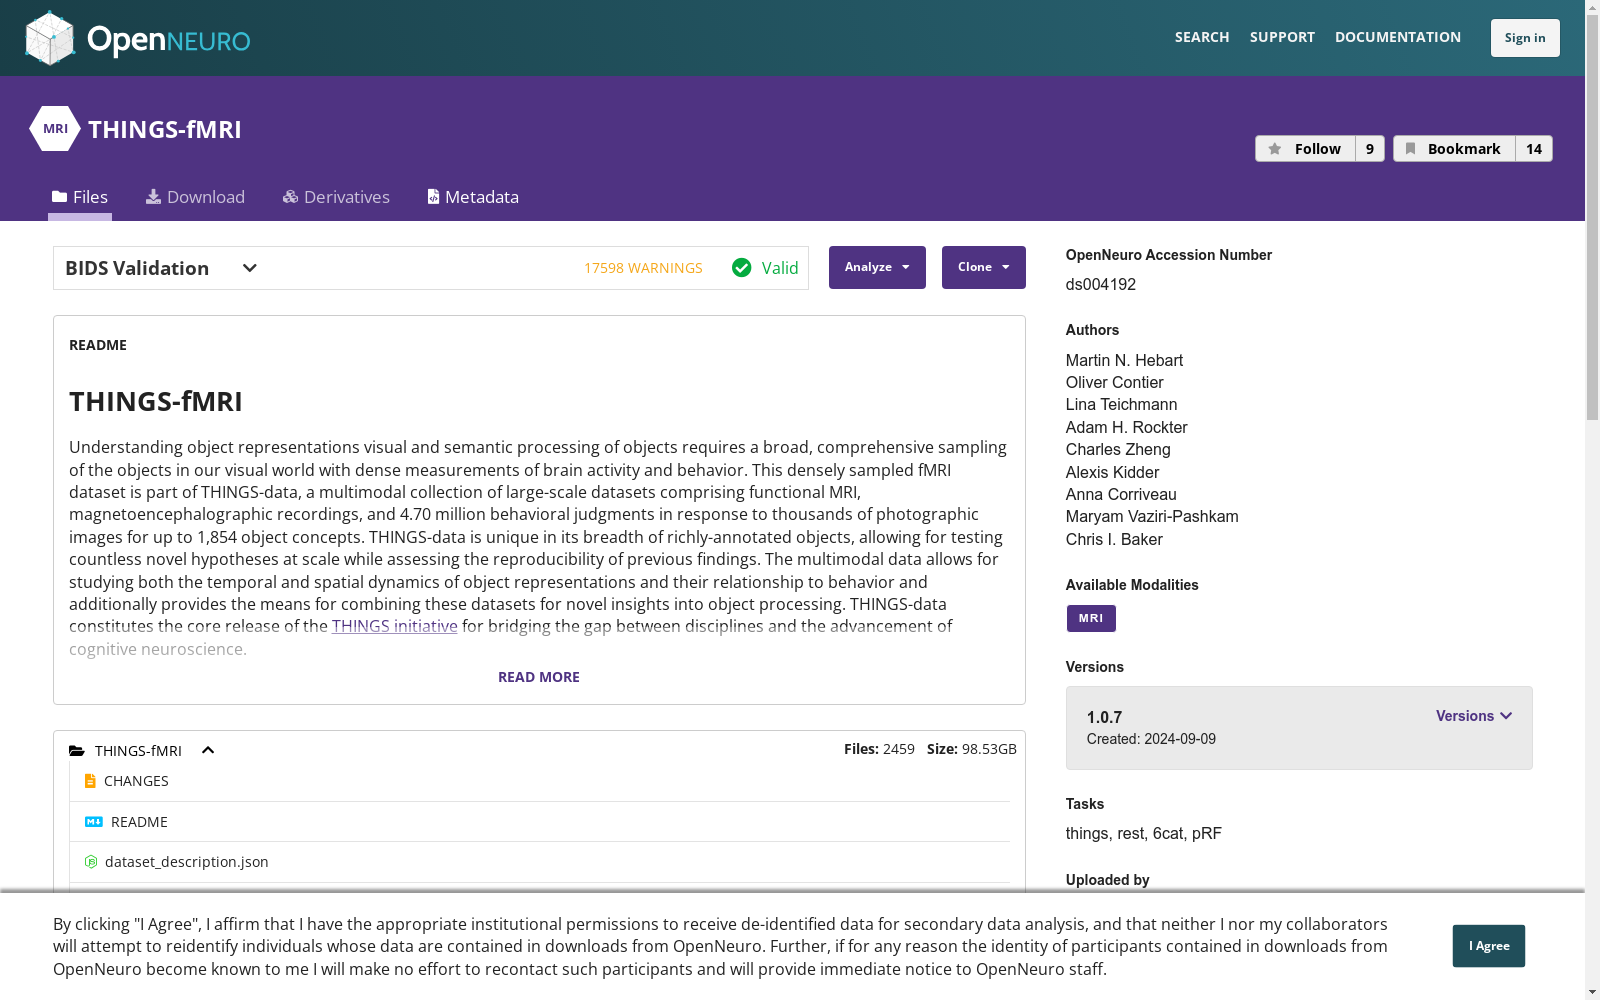Click the CHANGES file icon
The width and height of the screenshot is (1600, 1000).
(x=90, y=781)
